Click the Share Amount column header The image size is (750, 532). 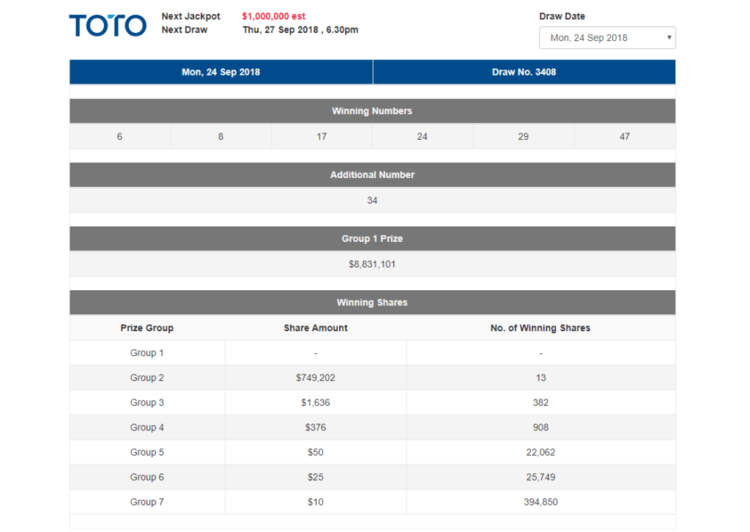(x=316, y=328)
